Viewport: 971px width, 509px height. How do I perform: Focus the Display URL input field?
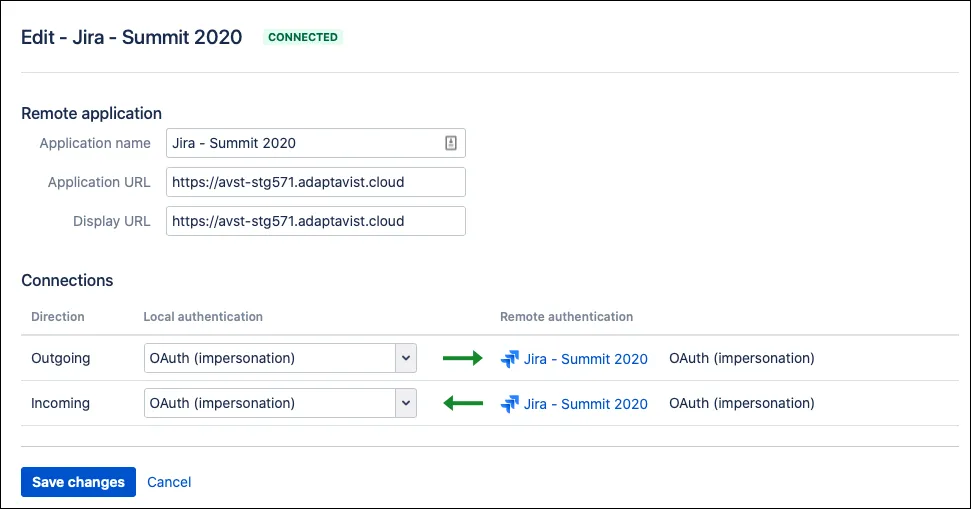point(316,221)
